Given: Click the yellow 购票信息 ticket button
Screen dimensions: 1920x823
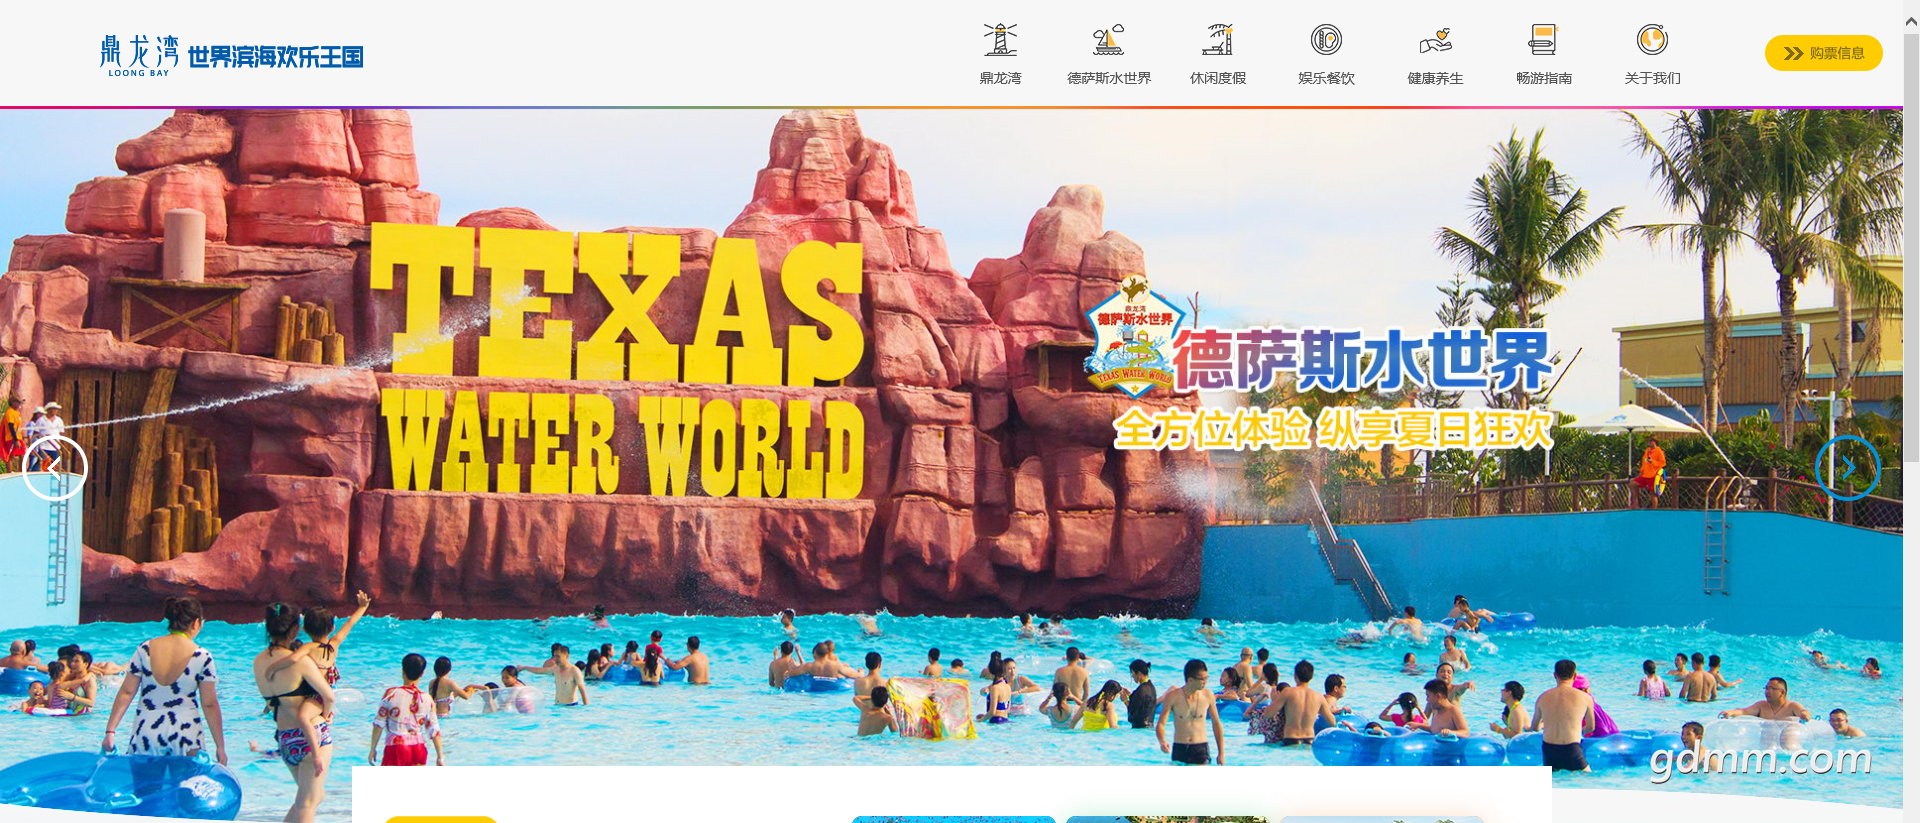Looking at the screenshot, I should [x=1824, y=53].
